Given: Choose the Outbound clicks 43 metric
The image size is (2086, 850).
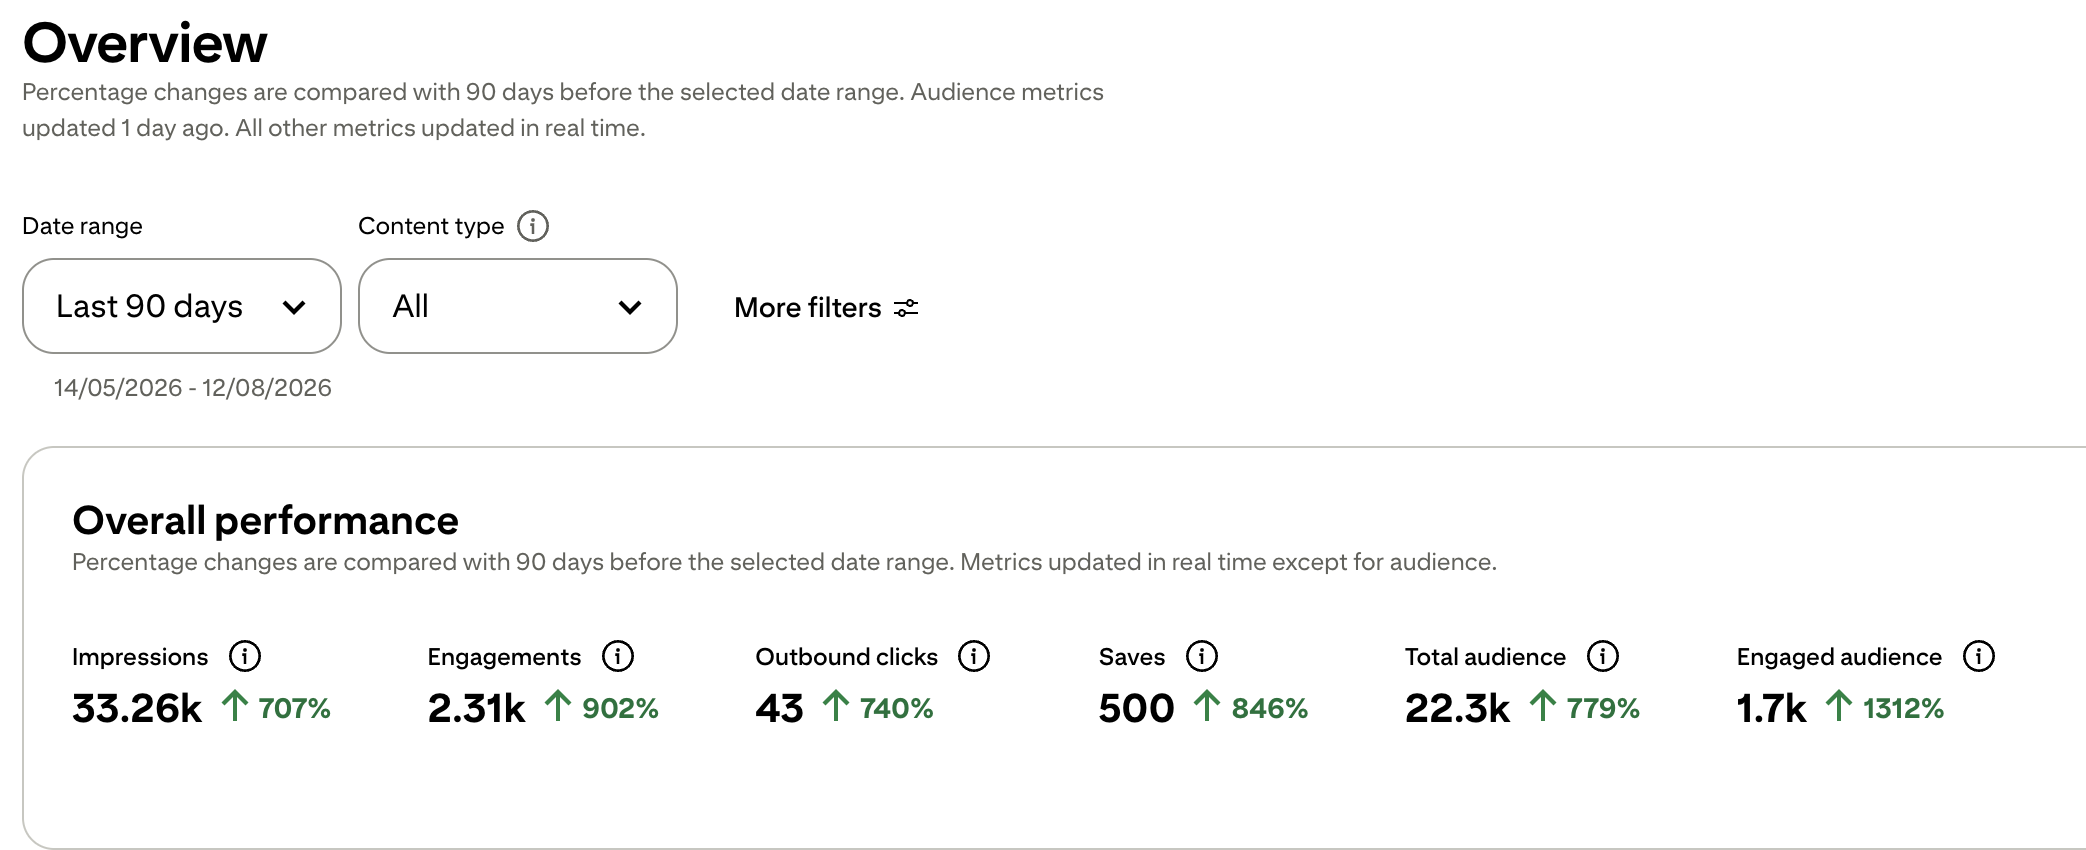Looking at the screenshot, I should click(779, 708).
